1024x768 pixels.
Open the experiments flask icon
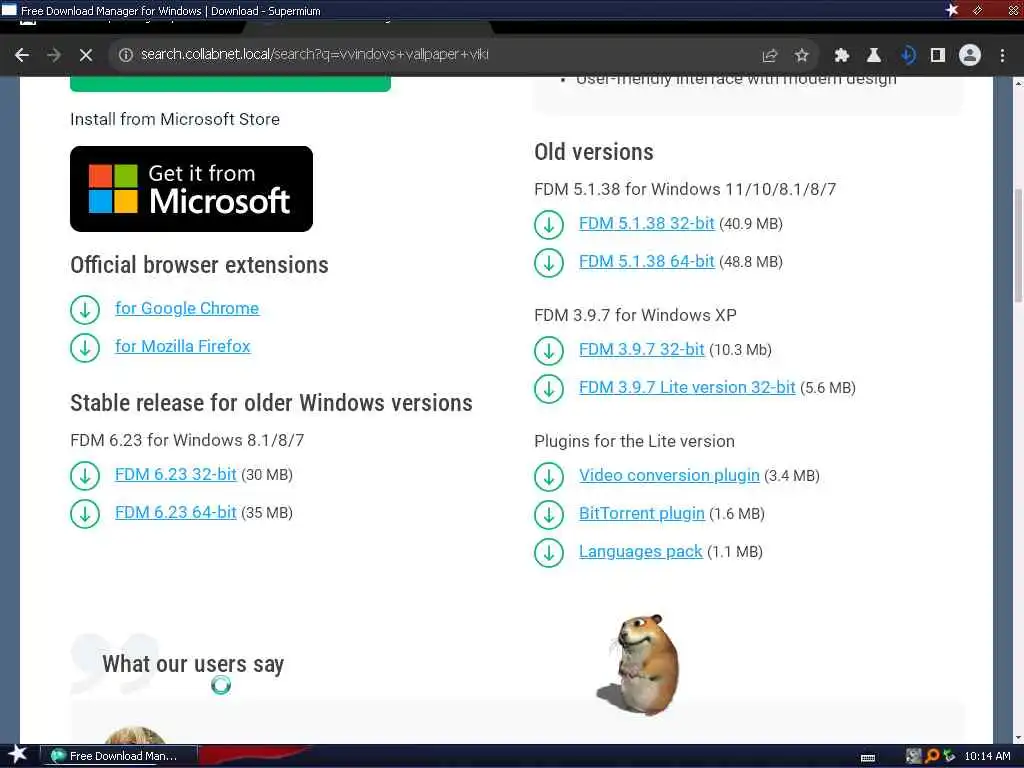tap(874, 56)
